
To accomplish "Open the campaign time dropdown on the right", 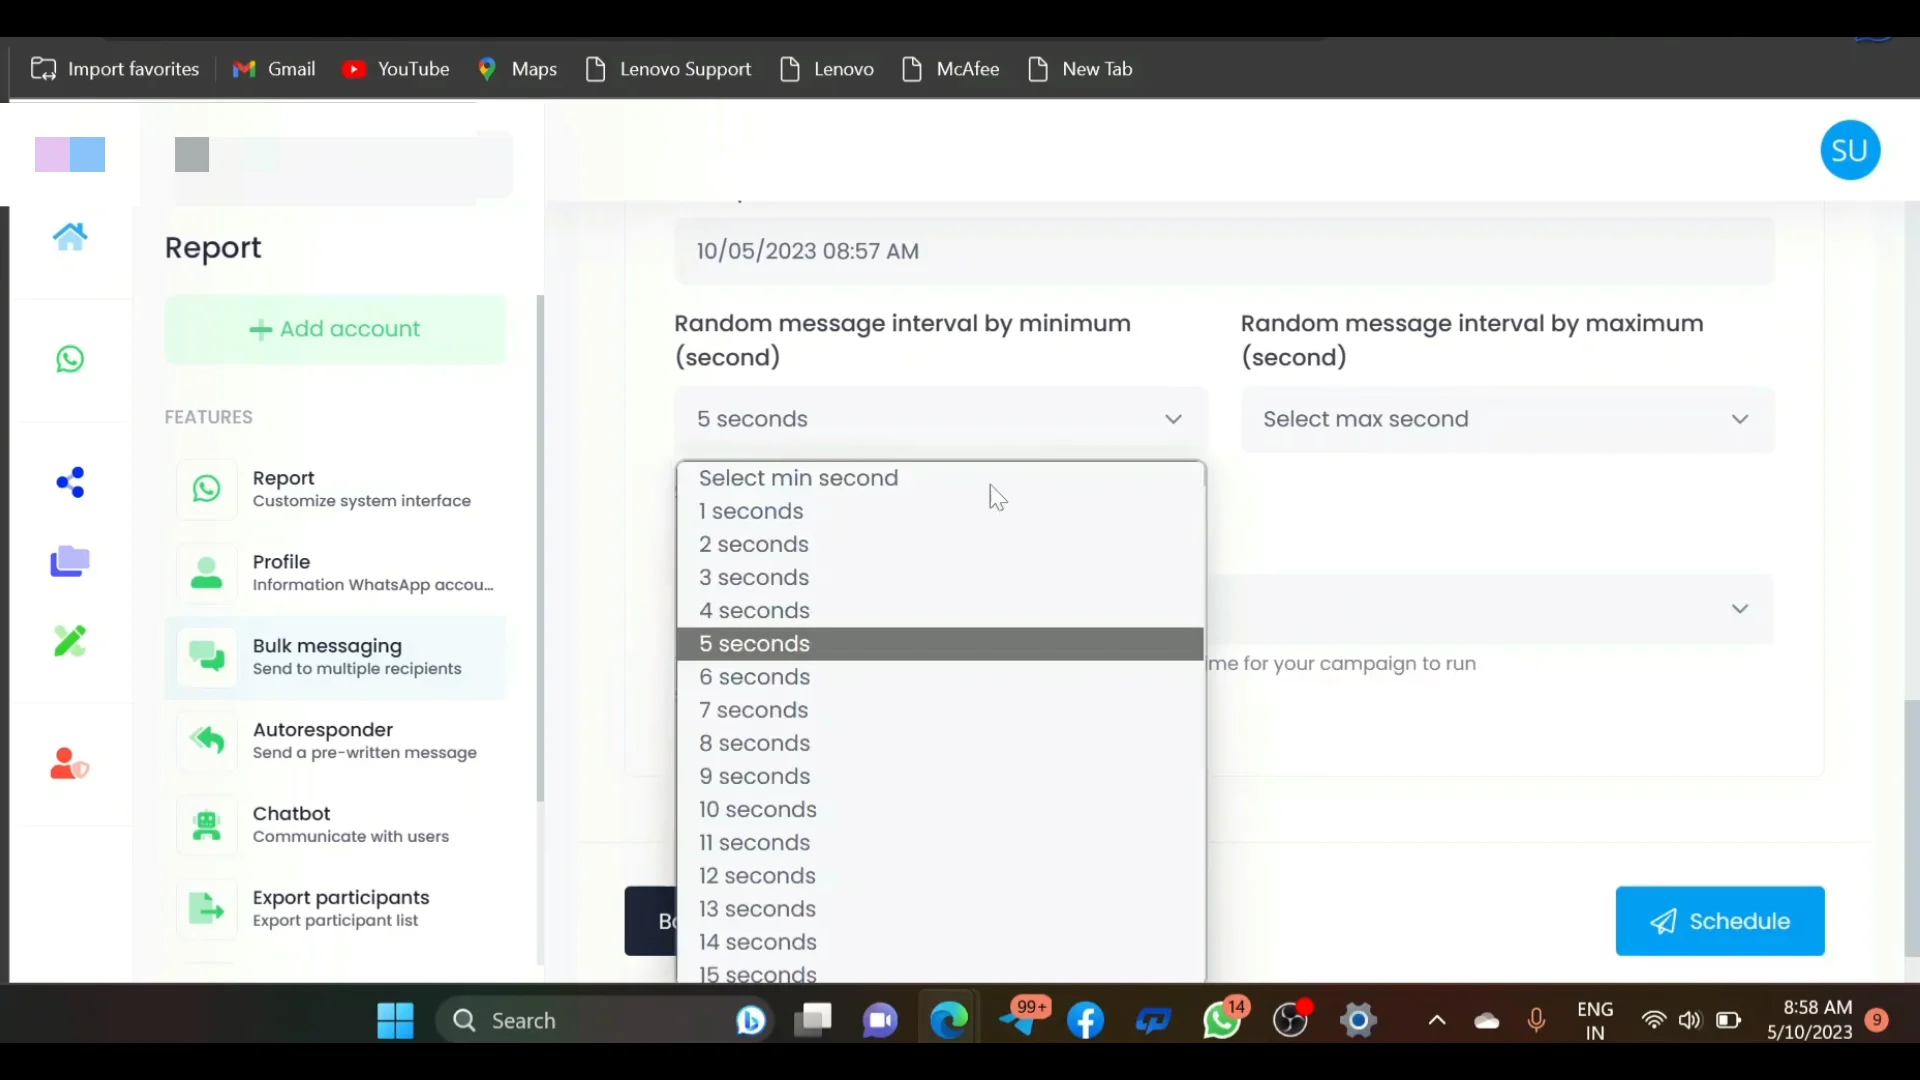I will click(x=1740, y=607).
